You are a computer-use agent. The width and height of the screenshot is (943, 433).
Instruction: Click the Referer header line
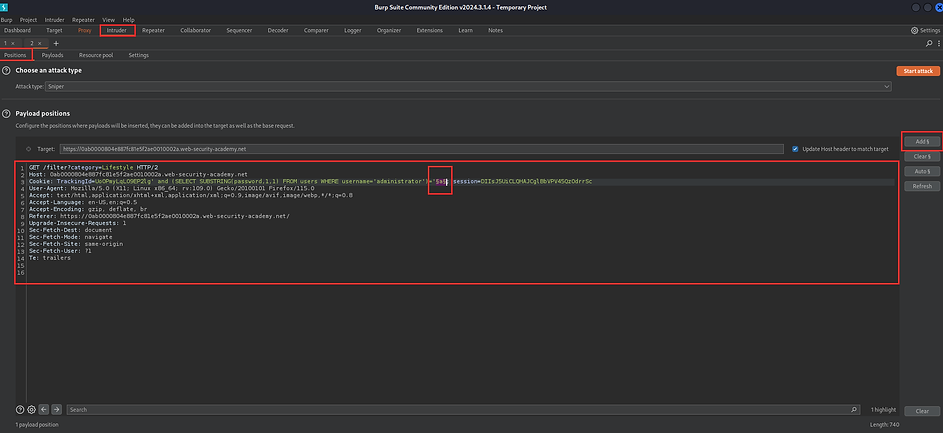point(159,216)
